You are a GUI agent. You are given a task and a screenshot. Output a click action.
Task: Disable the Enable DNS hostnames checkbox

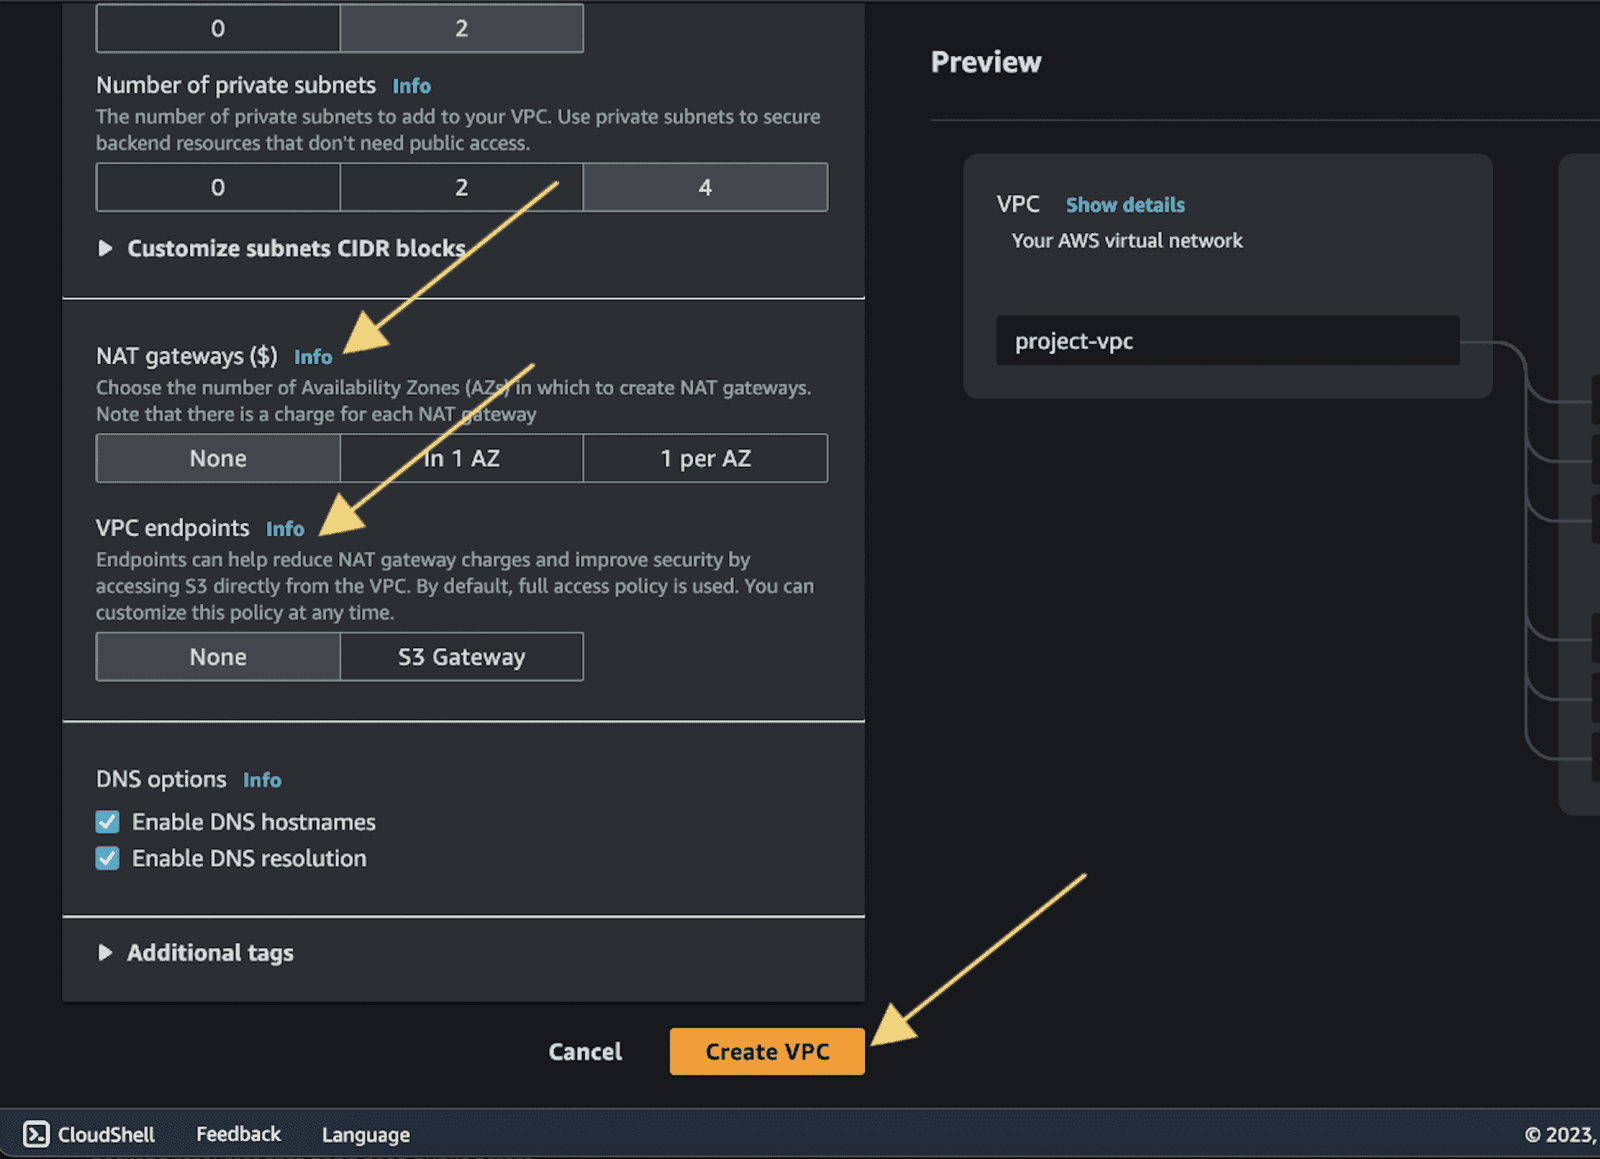click(x=107, y=821)
